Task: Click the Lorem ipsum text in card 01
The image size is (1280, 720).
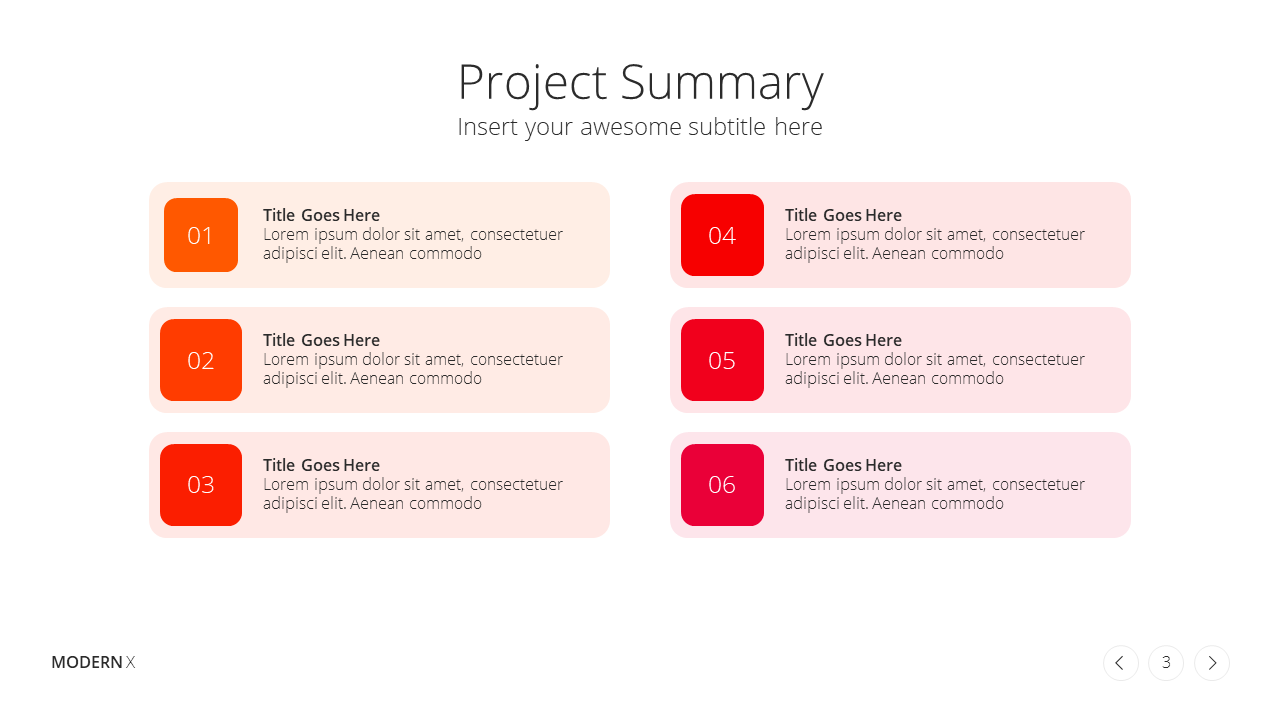Action: click(x=413, y=244)
